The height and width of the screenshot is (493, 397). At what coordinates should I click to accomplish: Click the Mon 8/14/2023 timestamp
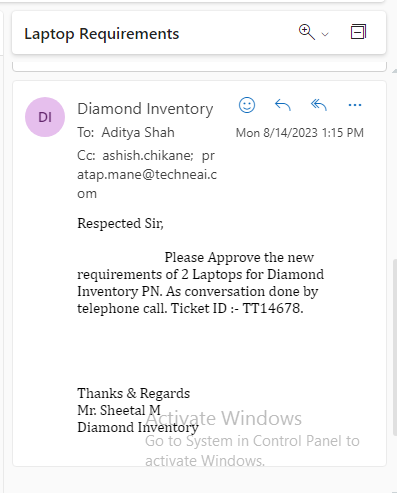click(300, 133)
